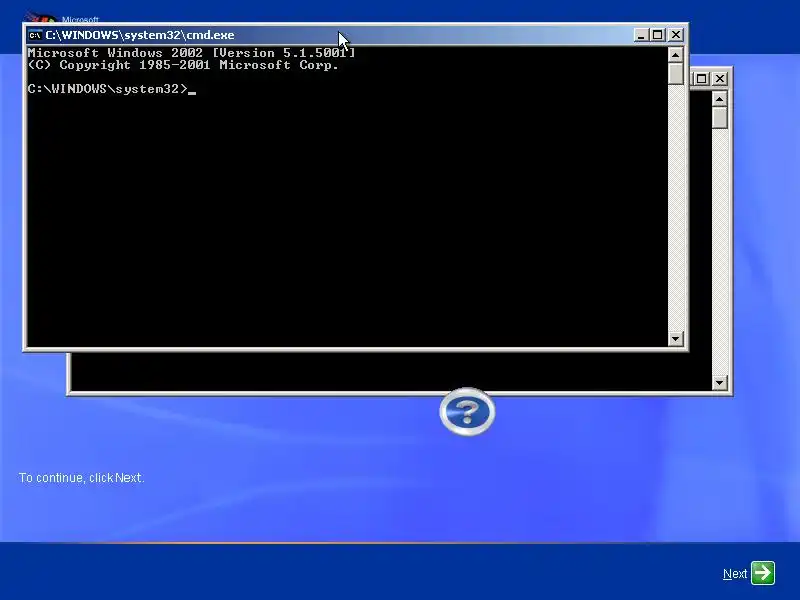Close the front cmd.exe window
800x600 pixels.
point(676,35)
